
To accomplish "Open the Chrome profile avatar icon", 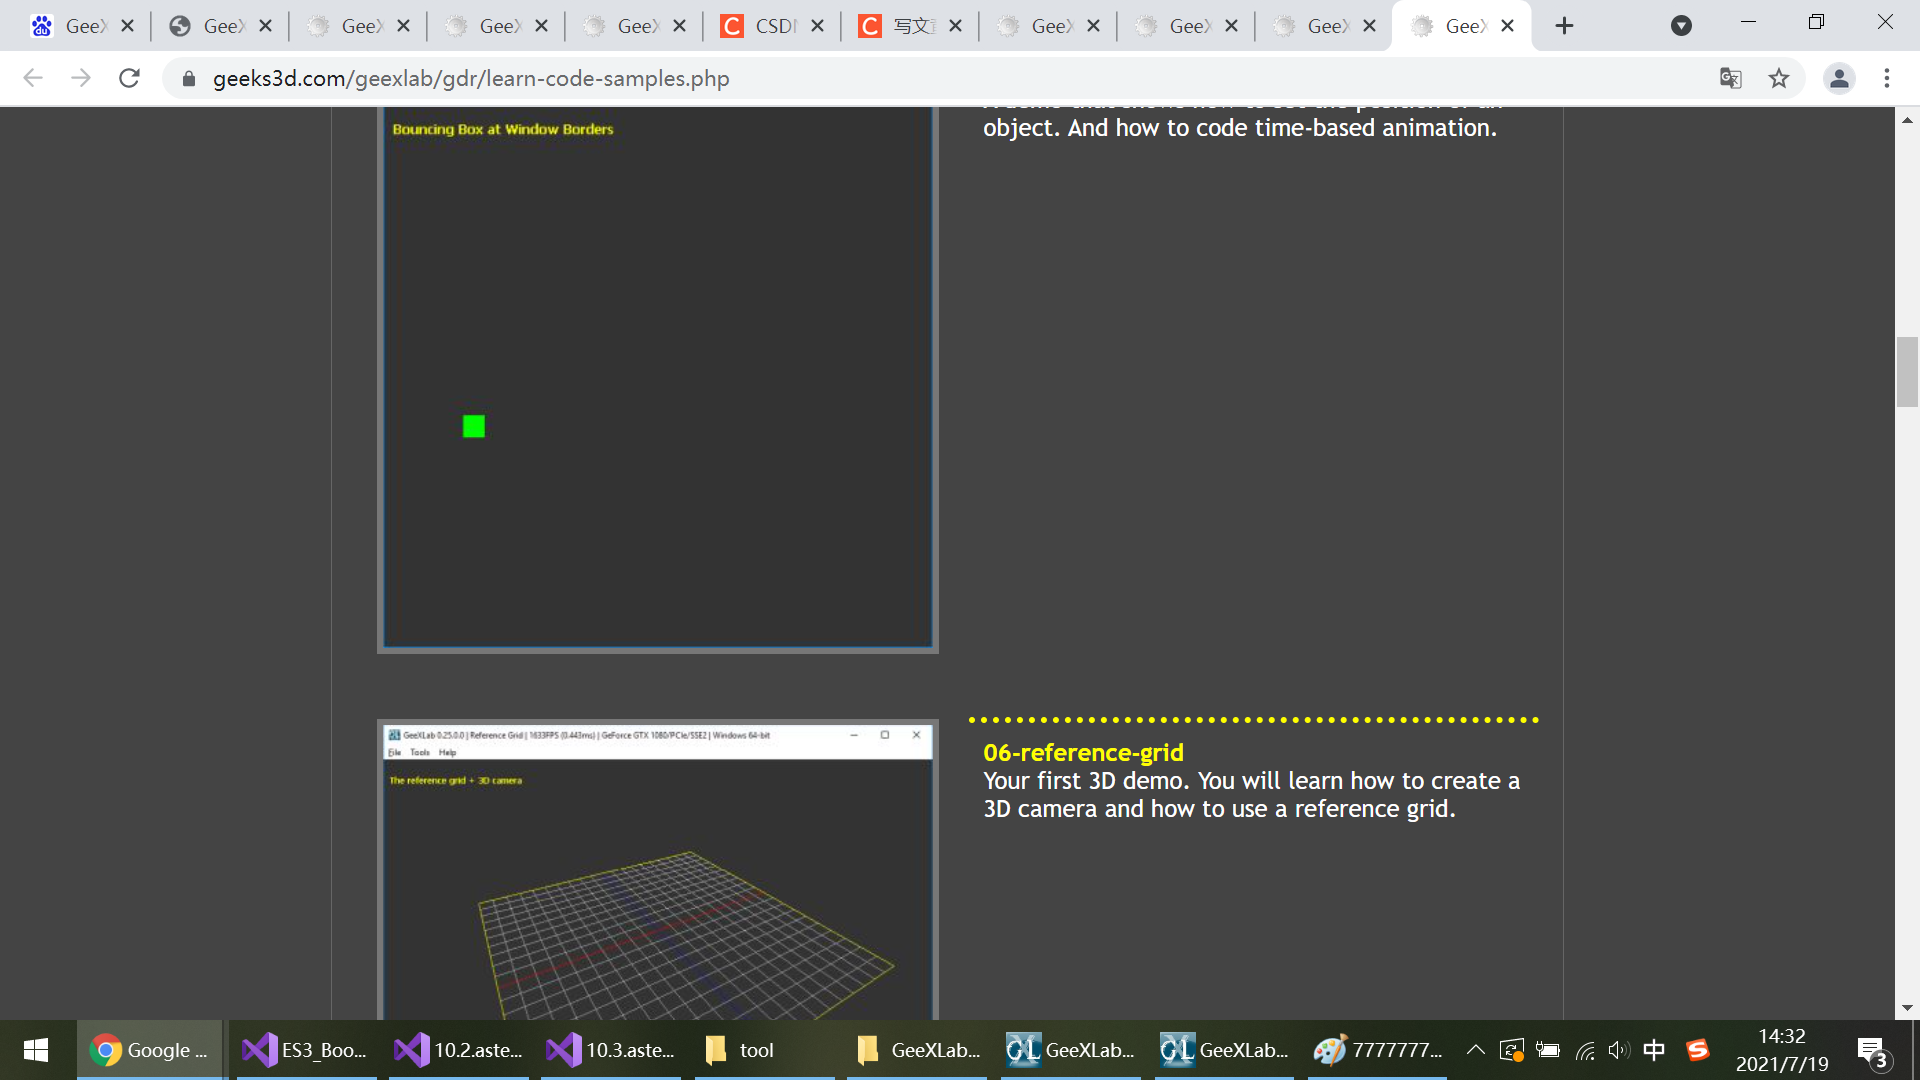I will point(1839,78).
